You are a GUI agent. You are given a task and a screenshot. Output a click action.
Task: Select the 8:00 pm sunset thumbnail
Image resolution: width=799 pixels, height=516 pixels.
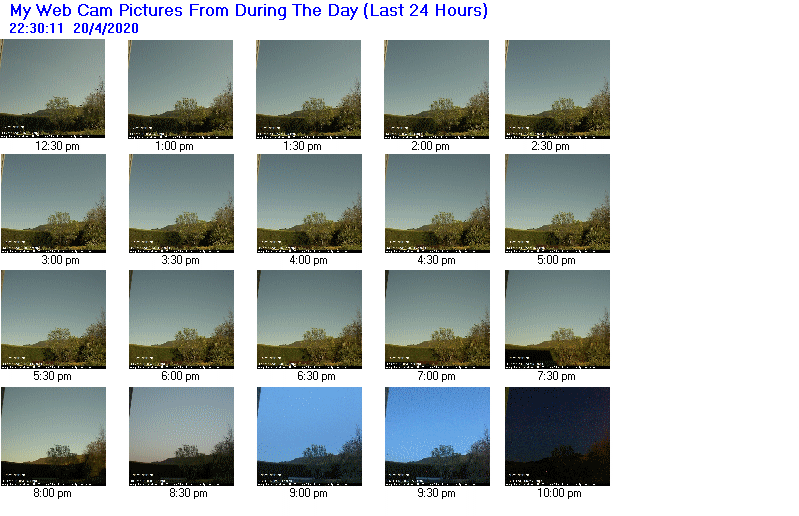click(x=52, y=436)
